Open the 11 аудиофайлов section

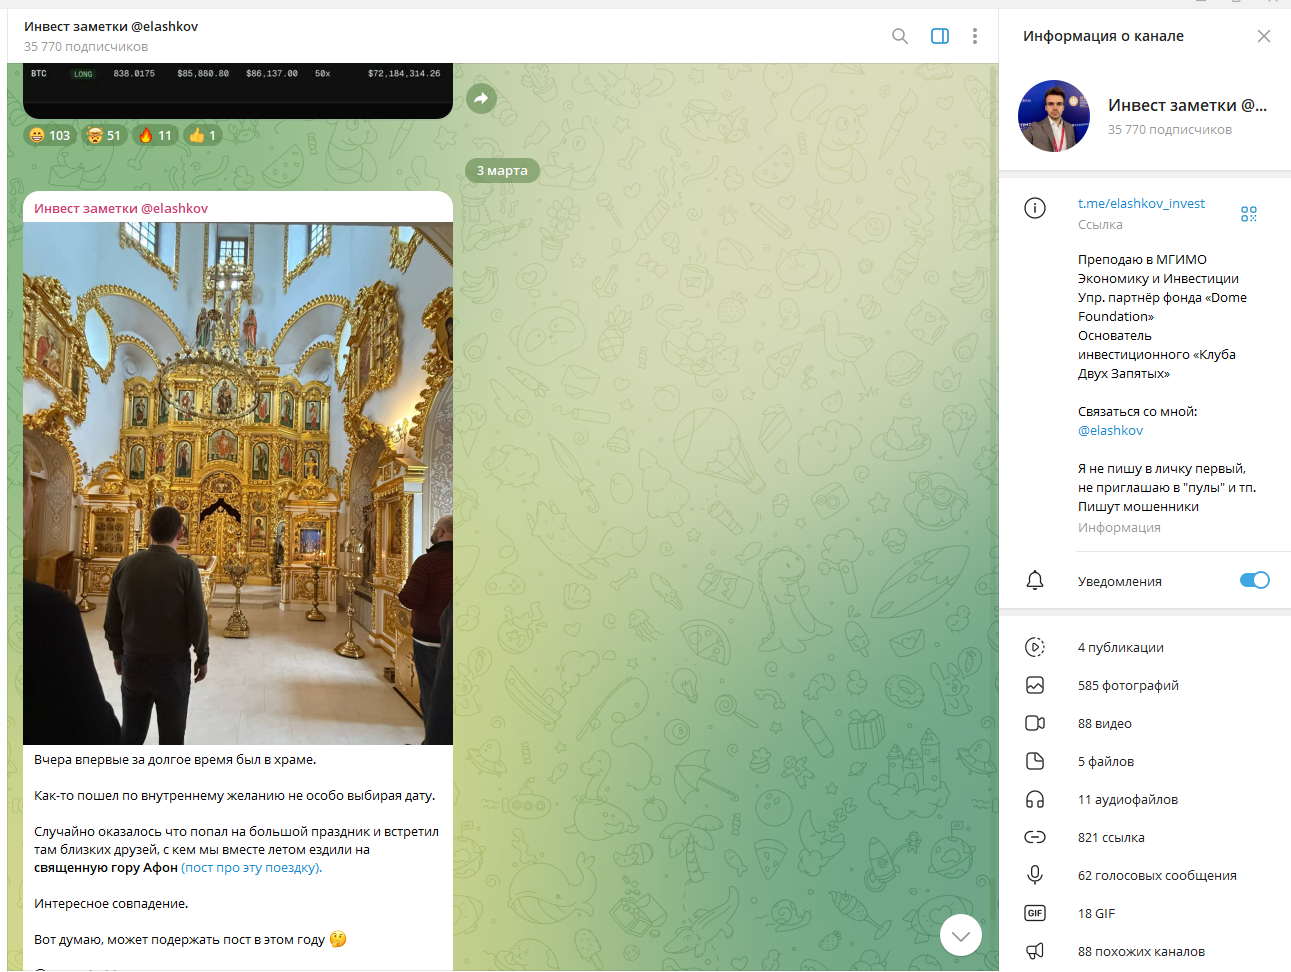pos(1145,799)
